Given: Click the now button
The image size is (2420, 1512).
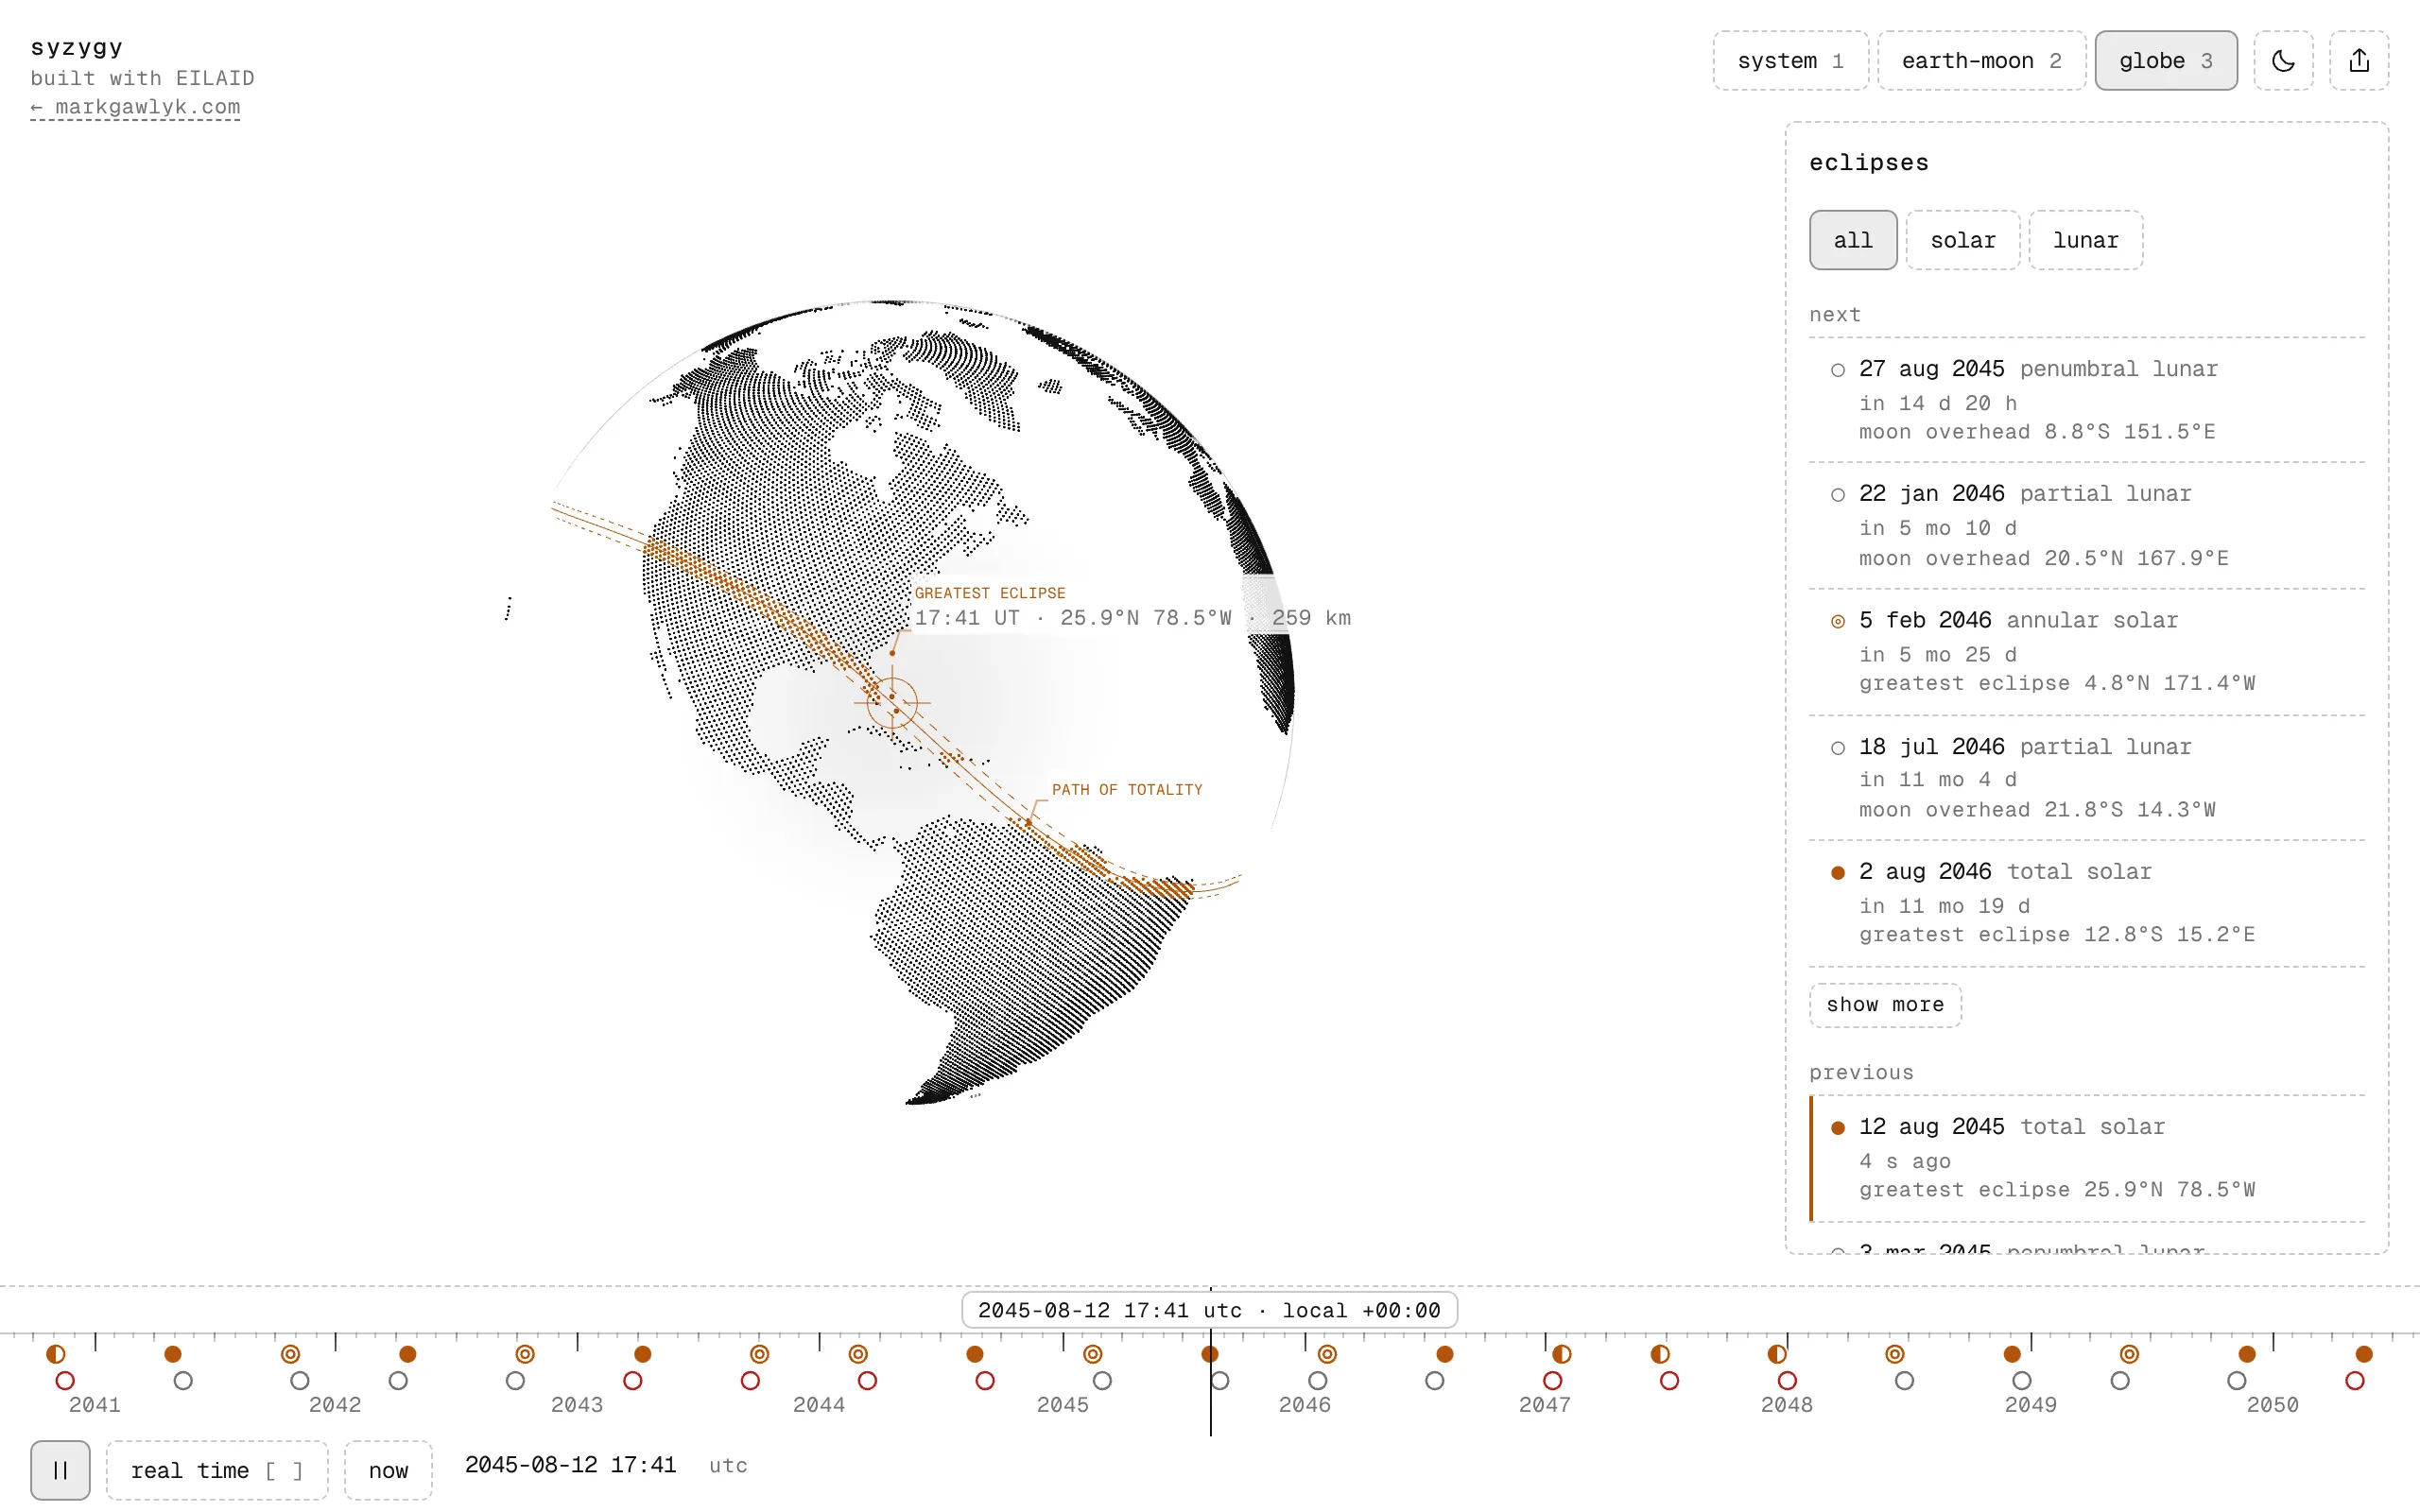Looking at the screenshot, I should point(388,1470).
